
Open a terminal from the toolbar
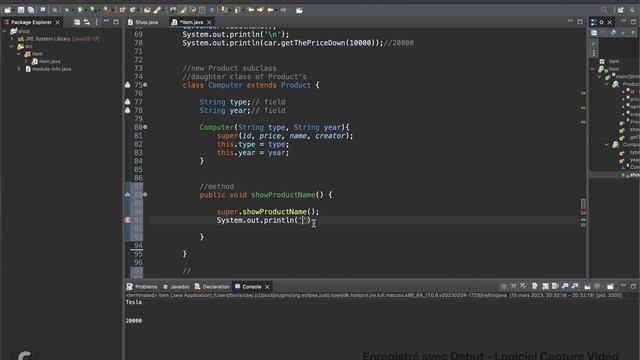(42, 9)
